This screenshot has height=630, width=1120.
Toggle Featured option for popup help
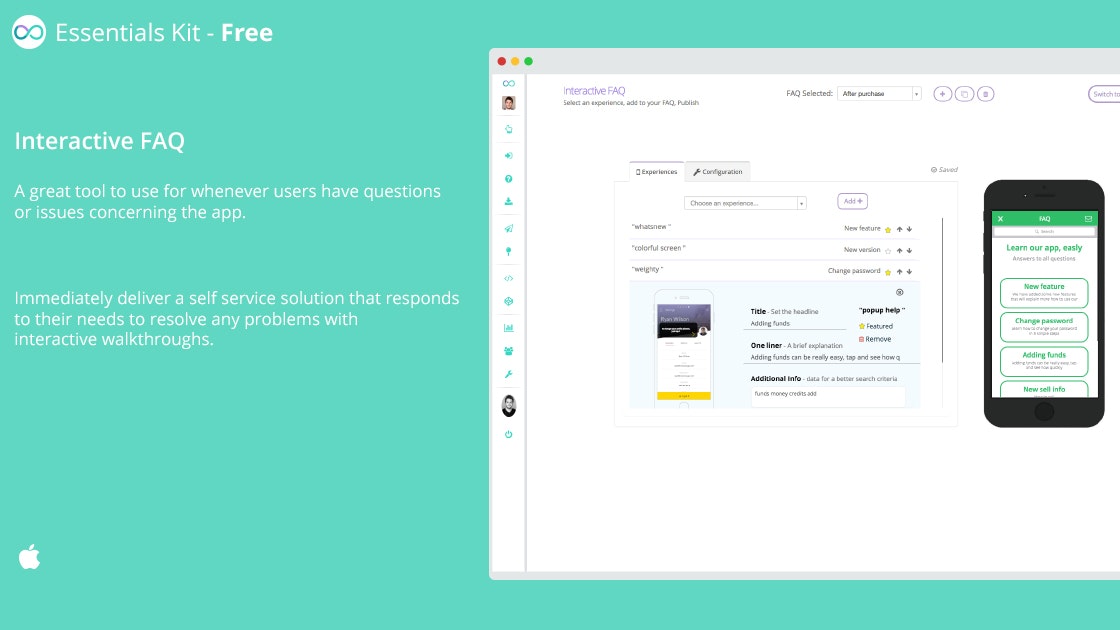pyautogui.click(x=876, y=326)
